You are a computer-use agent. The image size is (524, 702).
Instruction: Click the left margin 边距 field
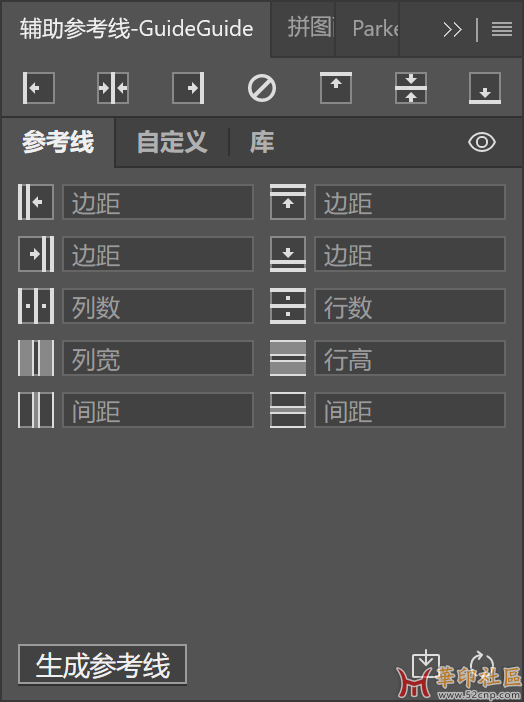(x=158, y=202)
